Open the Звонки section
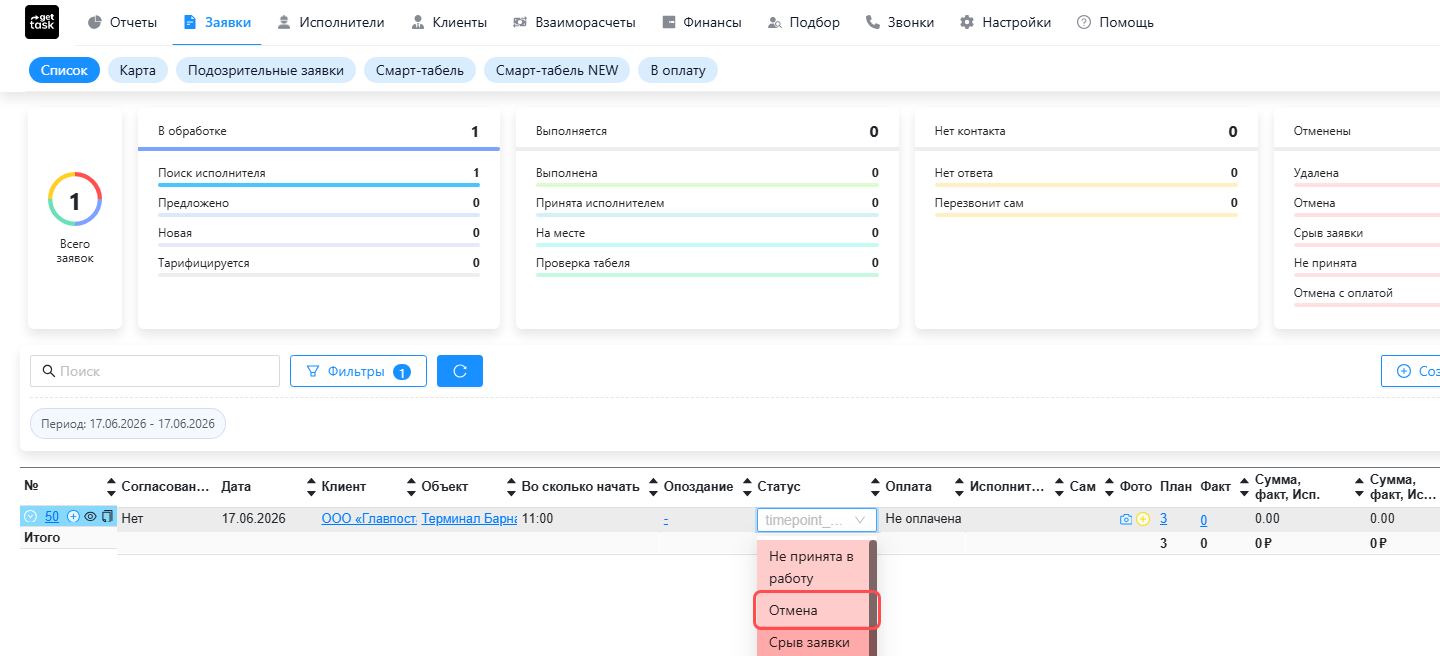This screenshot has height=656, width=1440. [x=900, y=22]
